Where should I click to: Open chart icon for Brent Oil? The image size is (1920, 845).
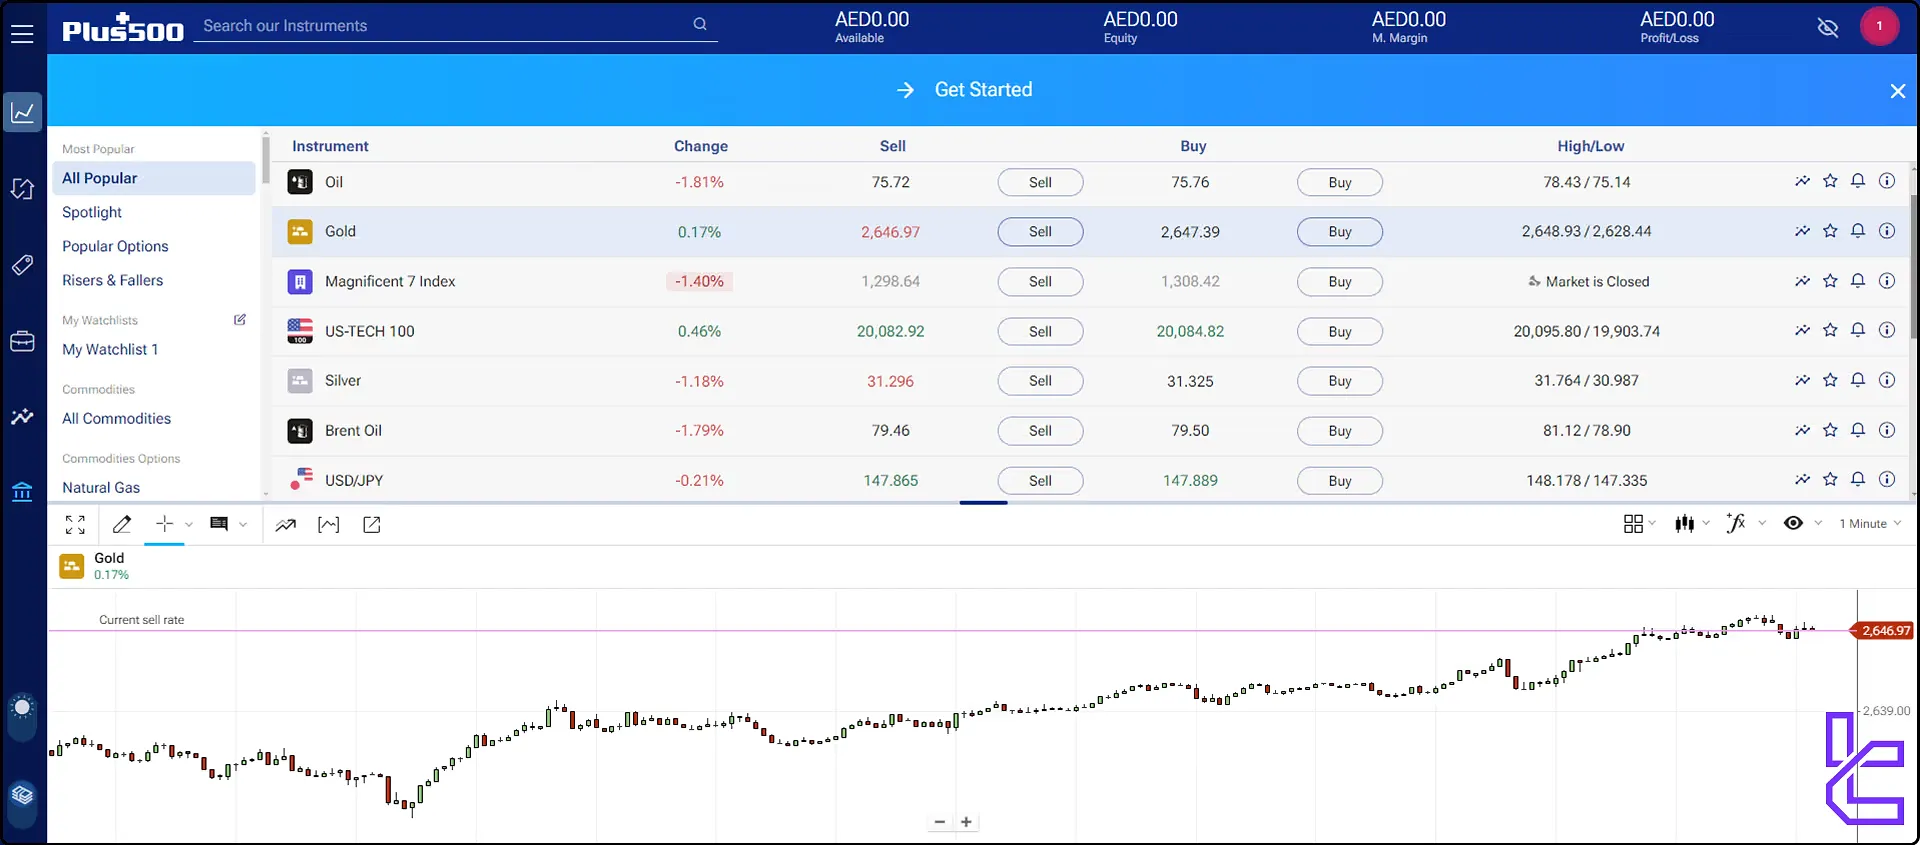(x=1802, y=430)
